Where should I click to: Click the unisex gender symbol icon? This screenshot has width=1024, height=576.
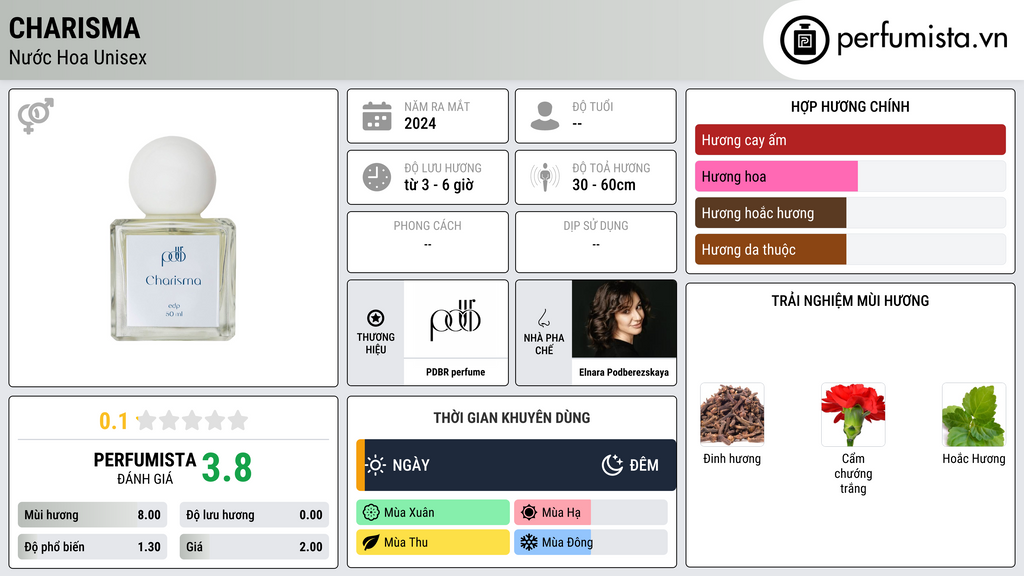[36, 116]
